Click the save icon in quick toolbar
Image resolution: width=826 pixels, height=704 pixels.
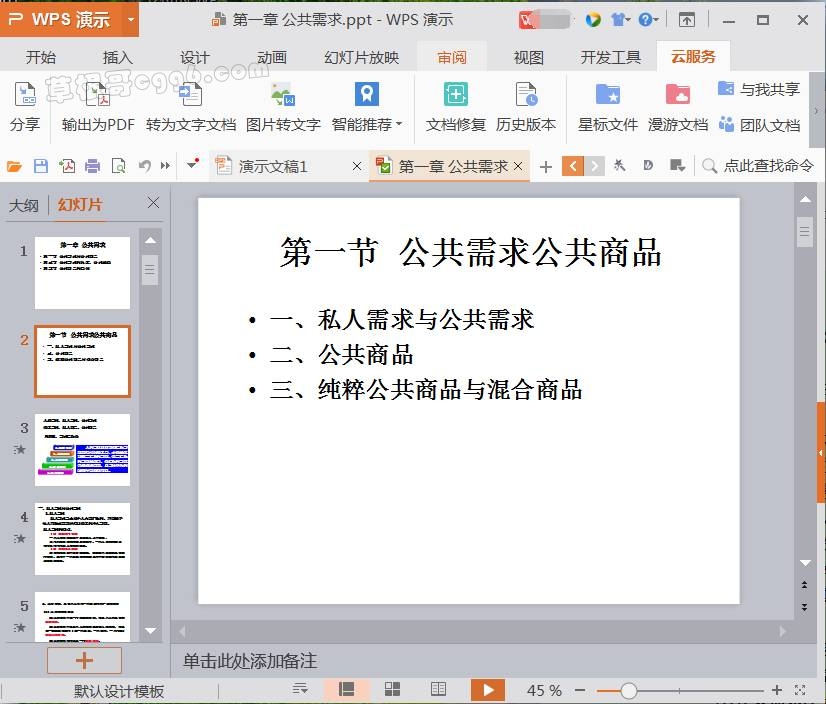pos(41,166)
